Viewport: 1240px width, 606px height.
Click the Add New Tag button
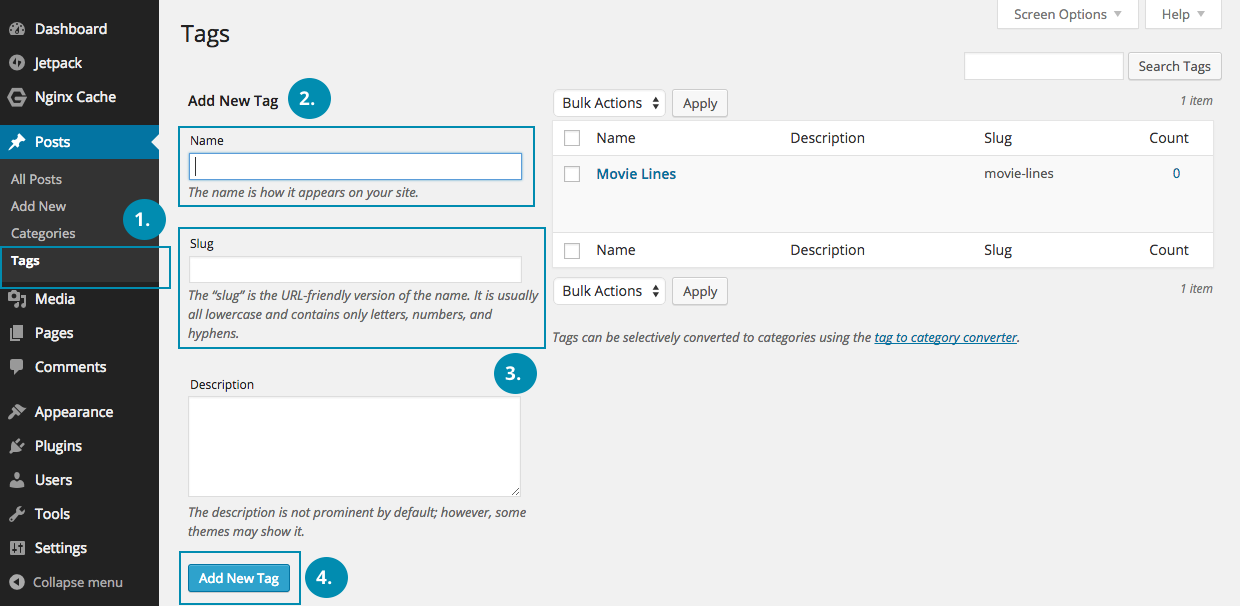click(x=239, y=578)
